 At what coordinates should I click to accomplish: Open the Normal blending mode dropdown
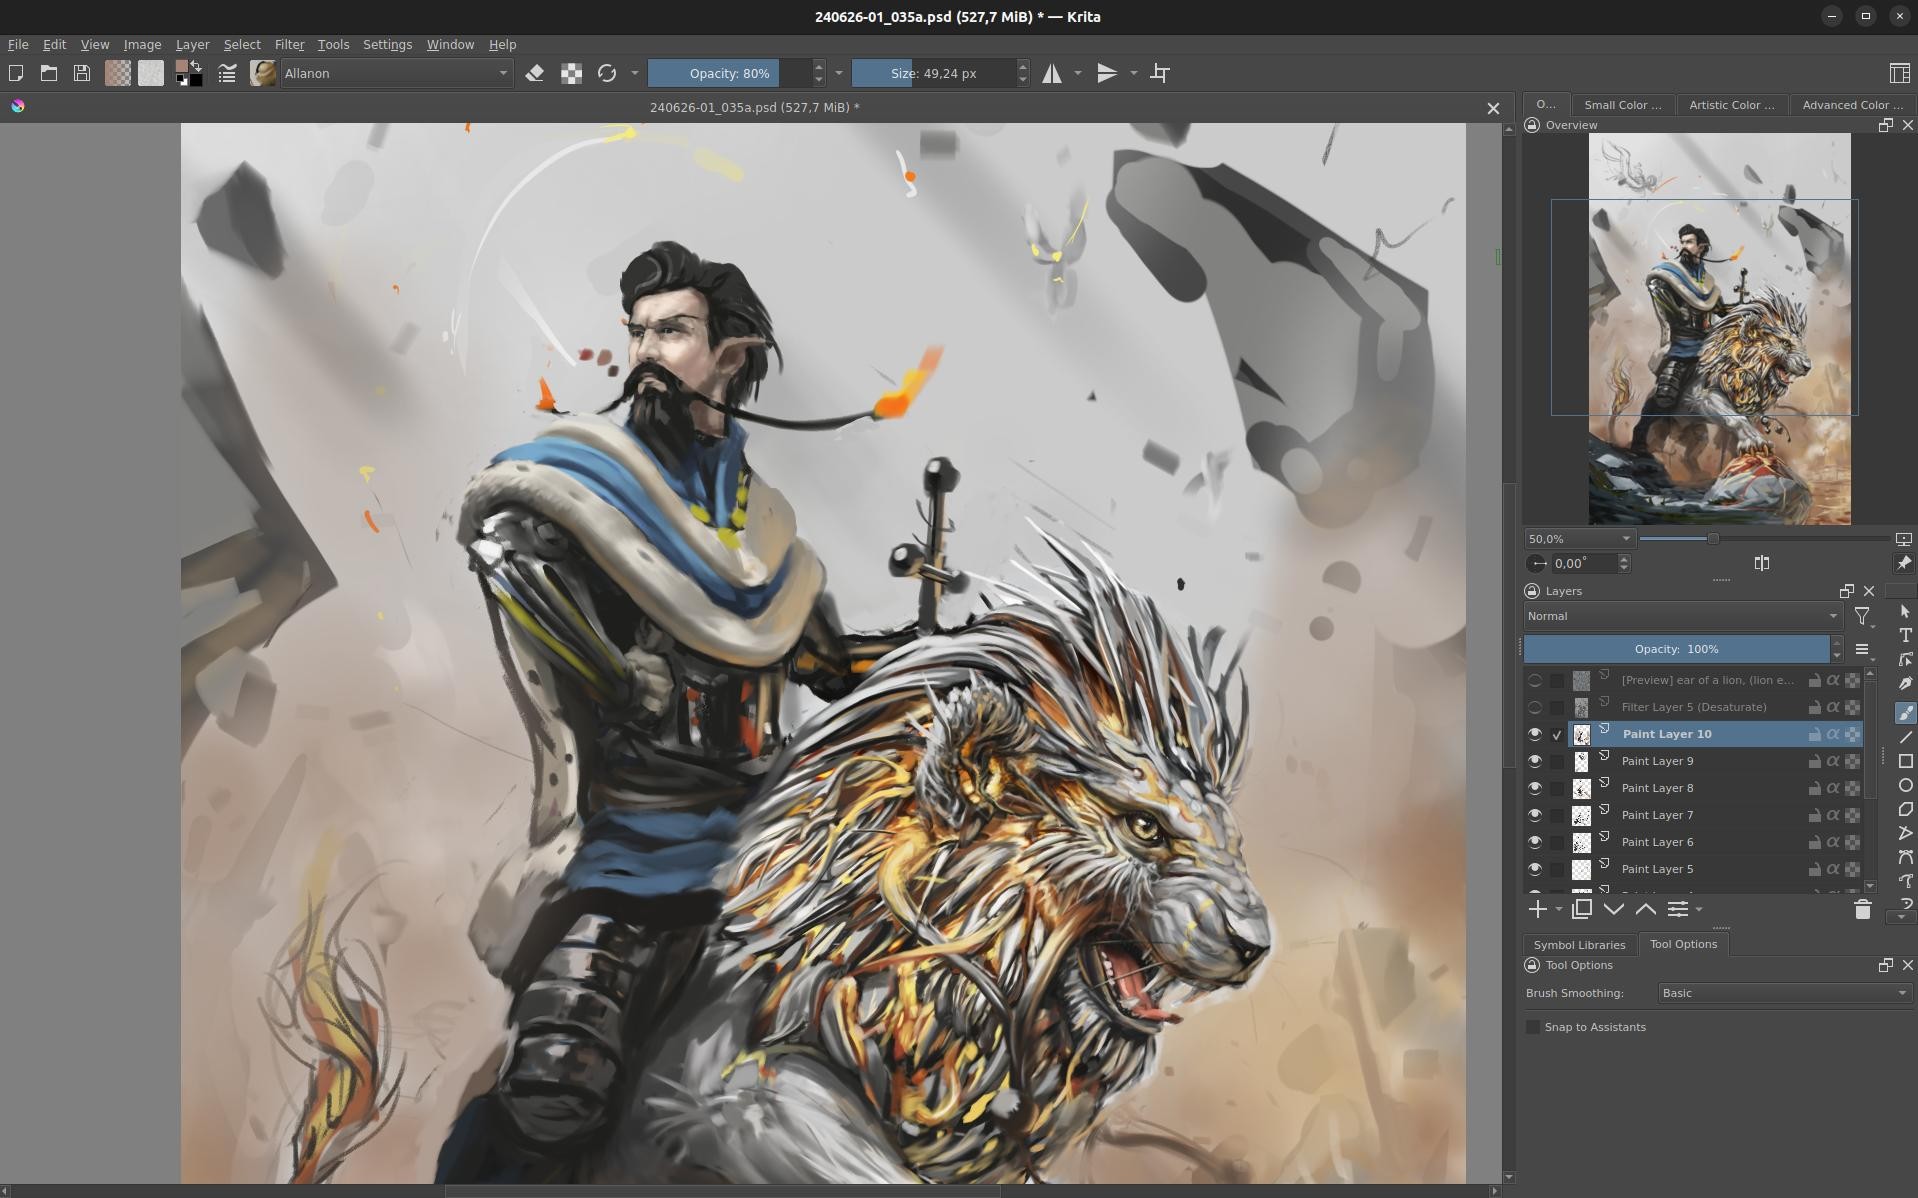point(1683,616)
